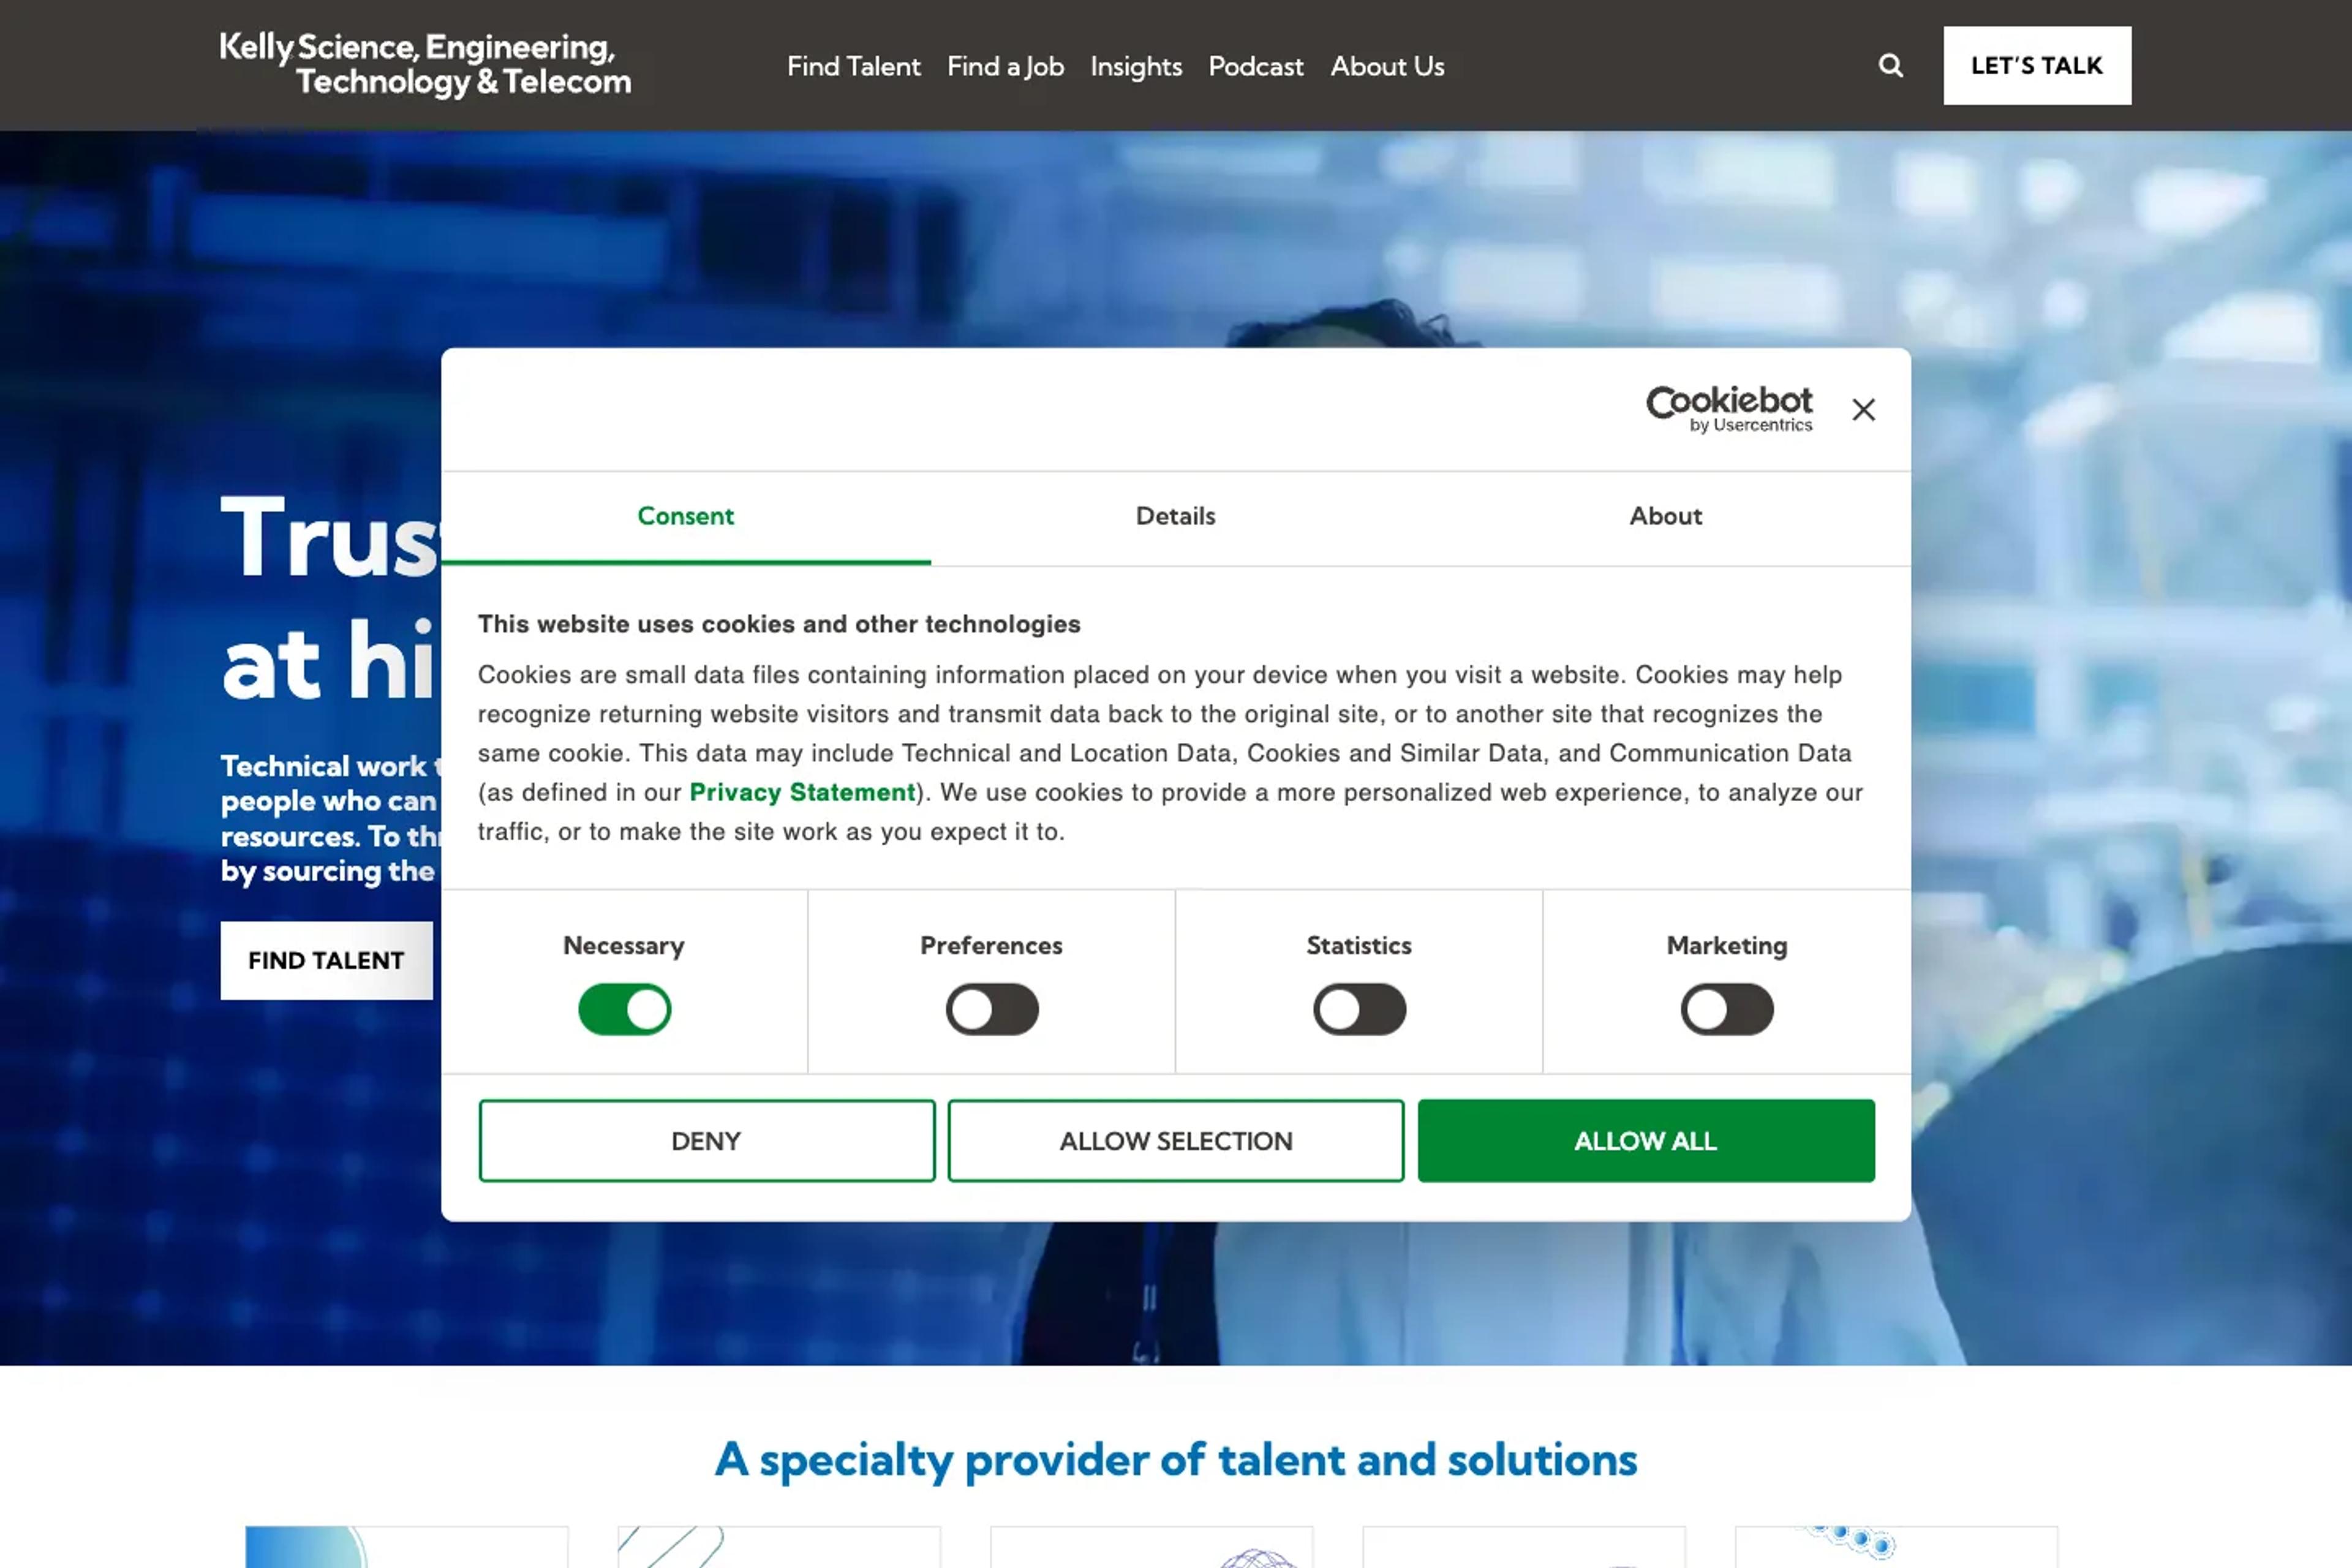The height and width of the screenshot is (1568, 2352).
Task: Open the Details tab
Action: pos(1176,517)
